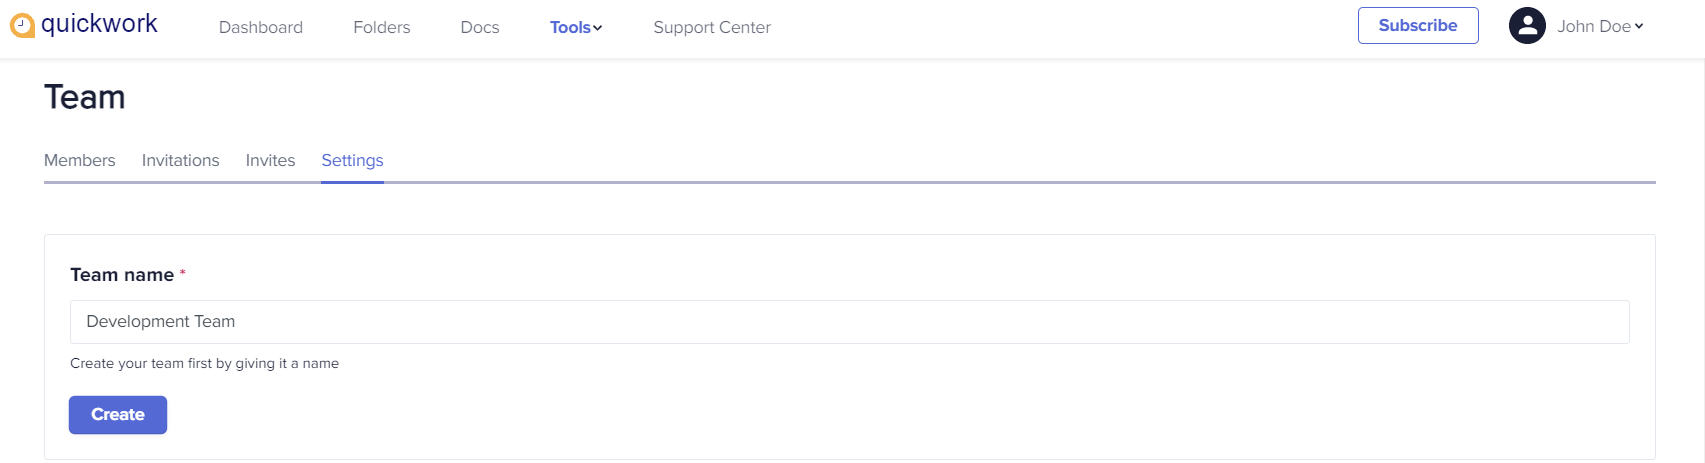Visit the Support Center link
Screen dimensions: 1705x463
[x=712, y=28]
